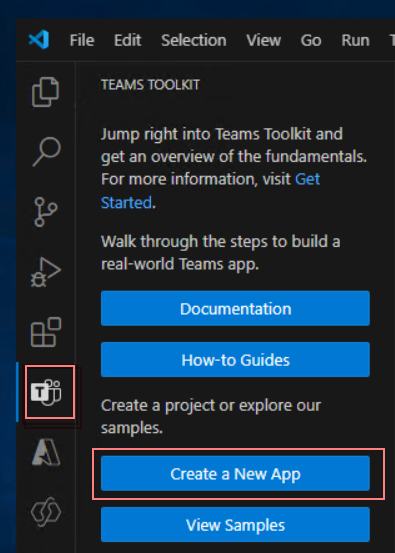Open the Source Control icon
The height and width of the screenshot is (553, 395).
pyautogui.click(x=45, y=212)
